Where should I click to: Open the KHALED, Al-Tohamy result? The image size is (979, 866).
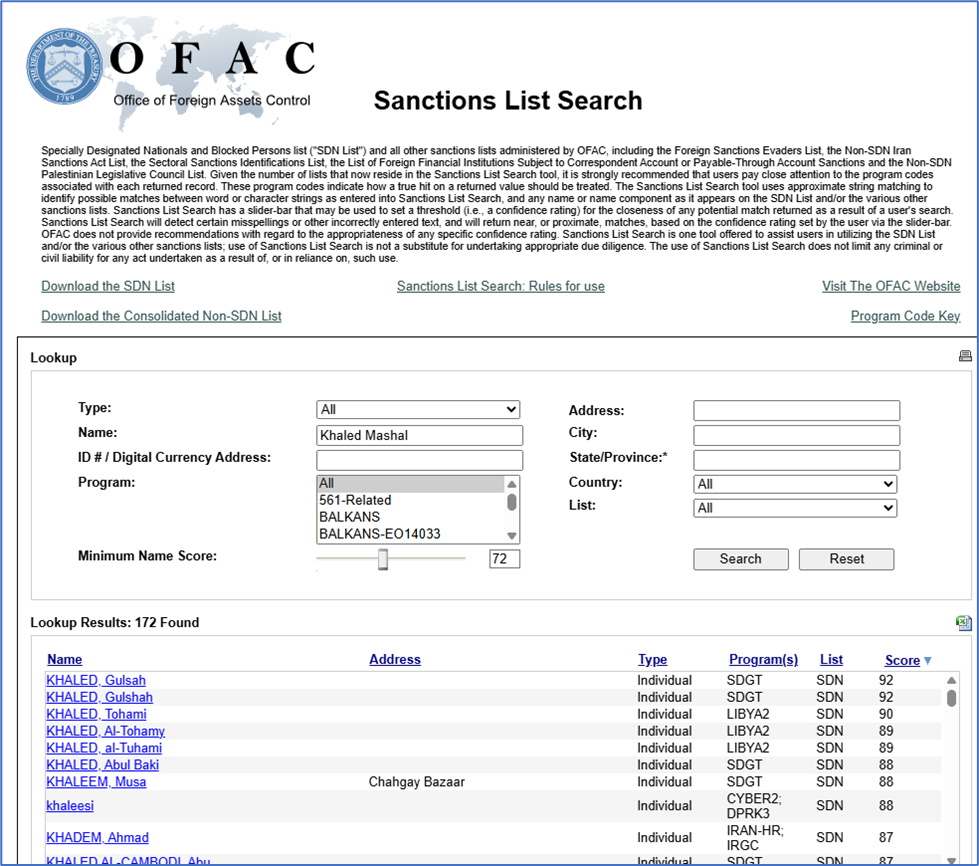tap(106, 731)
